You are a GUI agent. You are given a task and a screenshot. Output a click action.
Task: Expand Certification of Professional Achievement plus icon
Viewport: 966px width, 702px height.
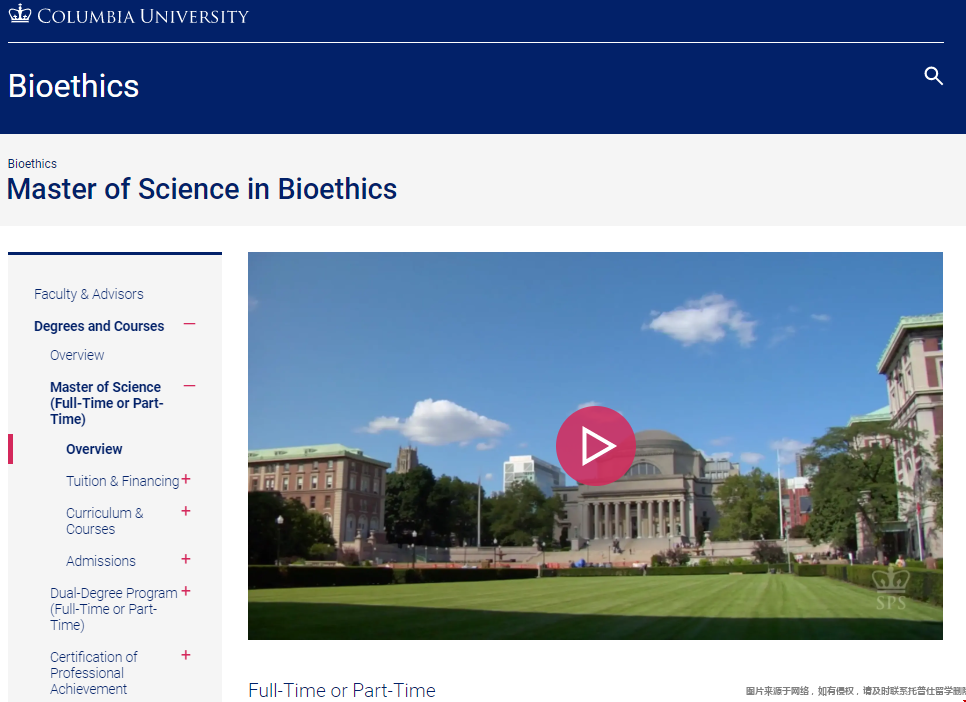(186, 655)
